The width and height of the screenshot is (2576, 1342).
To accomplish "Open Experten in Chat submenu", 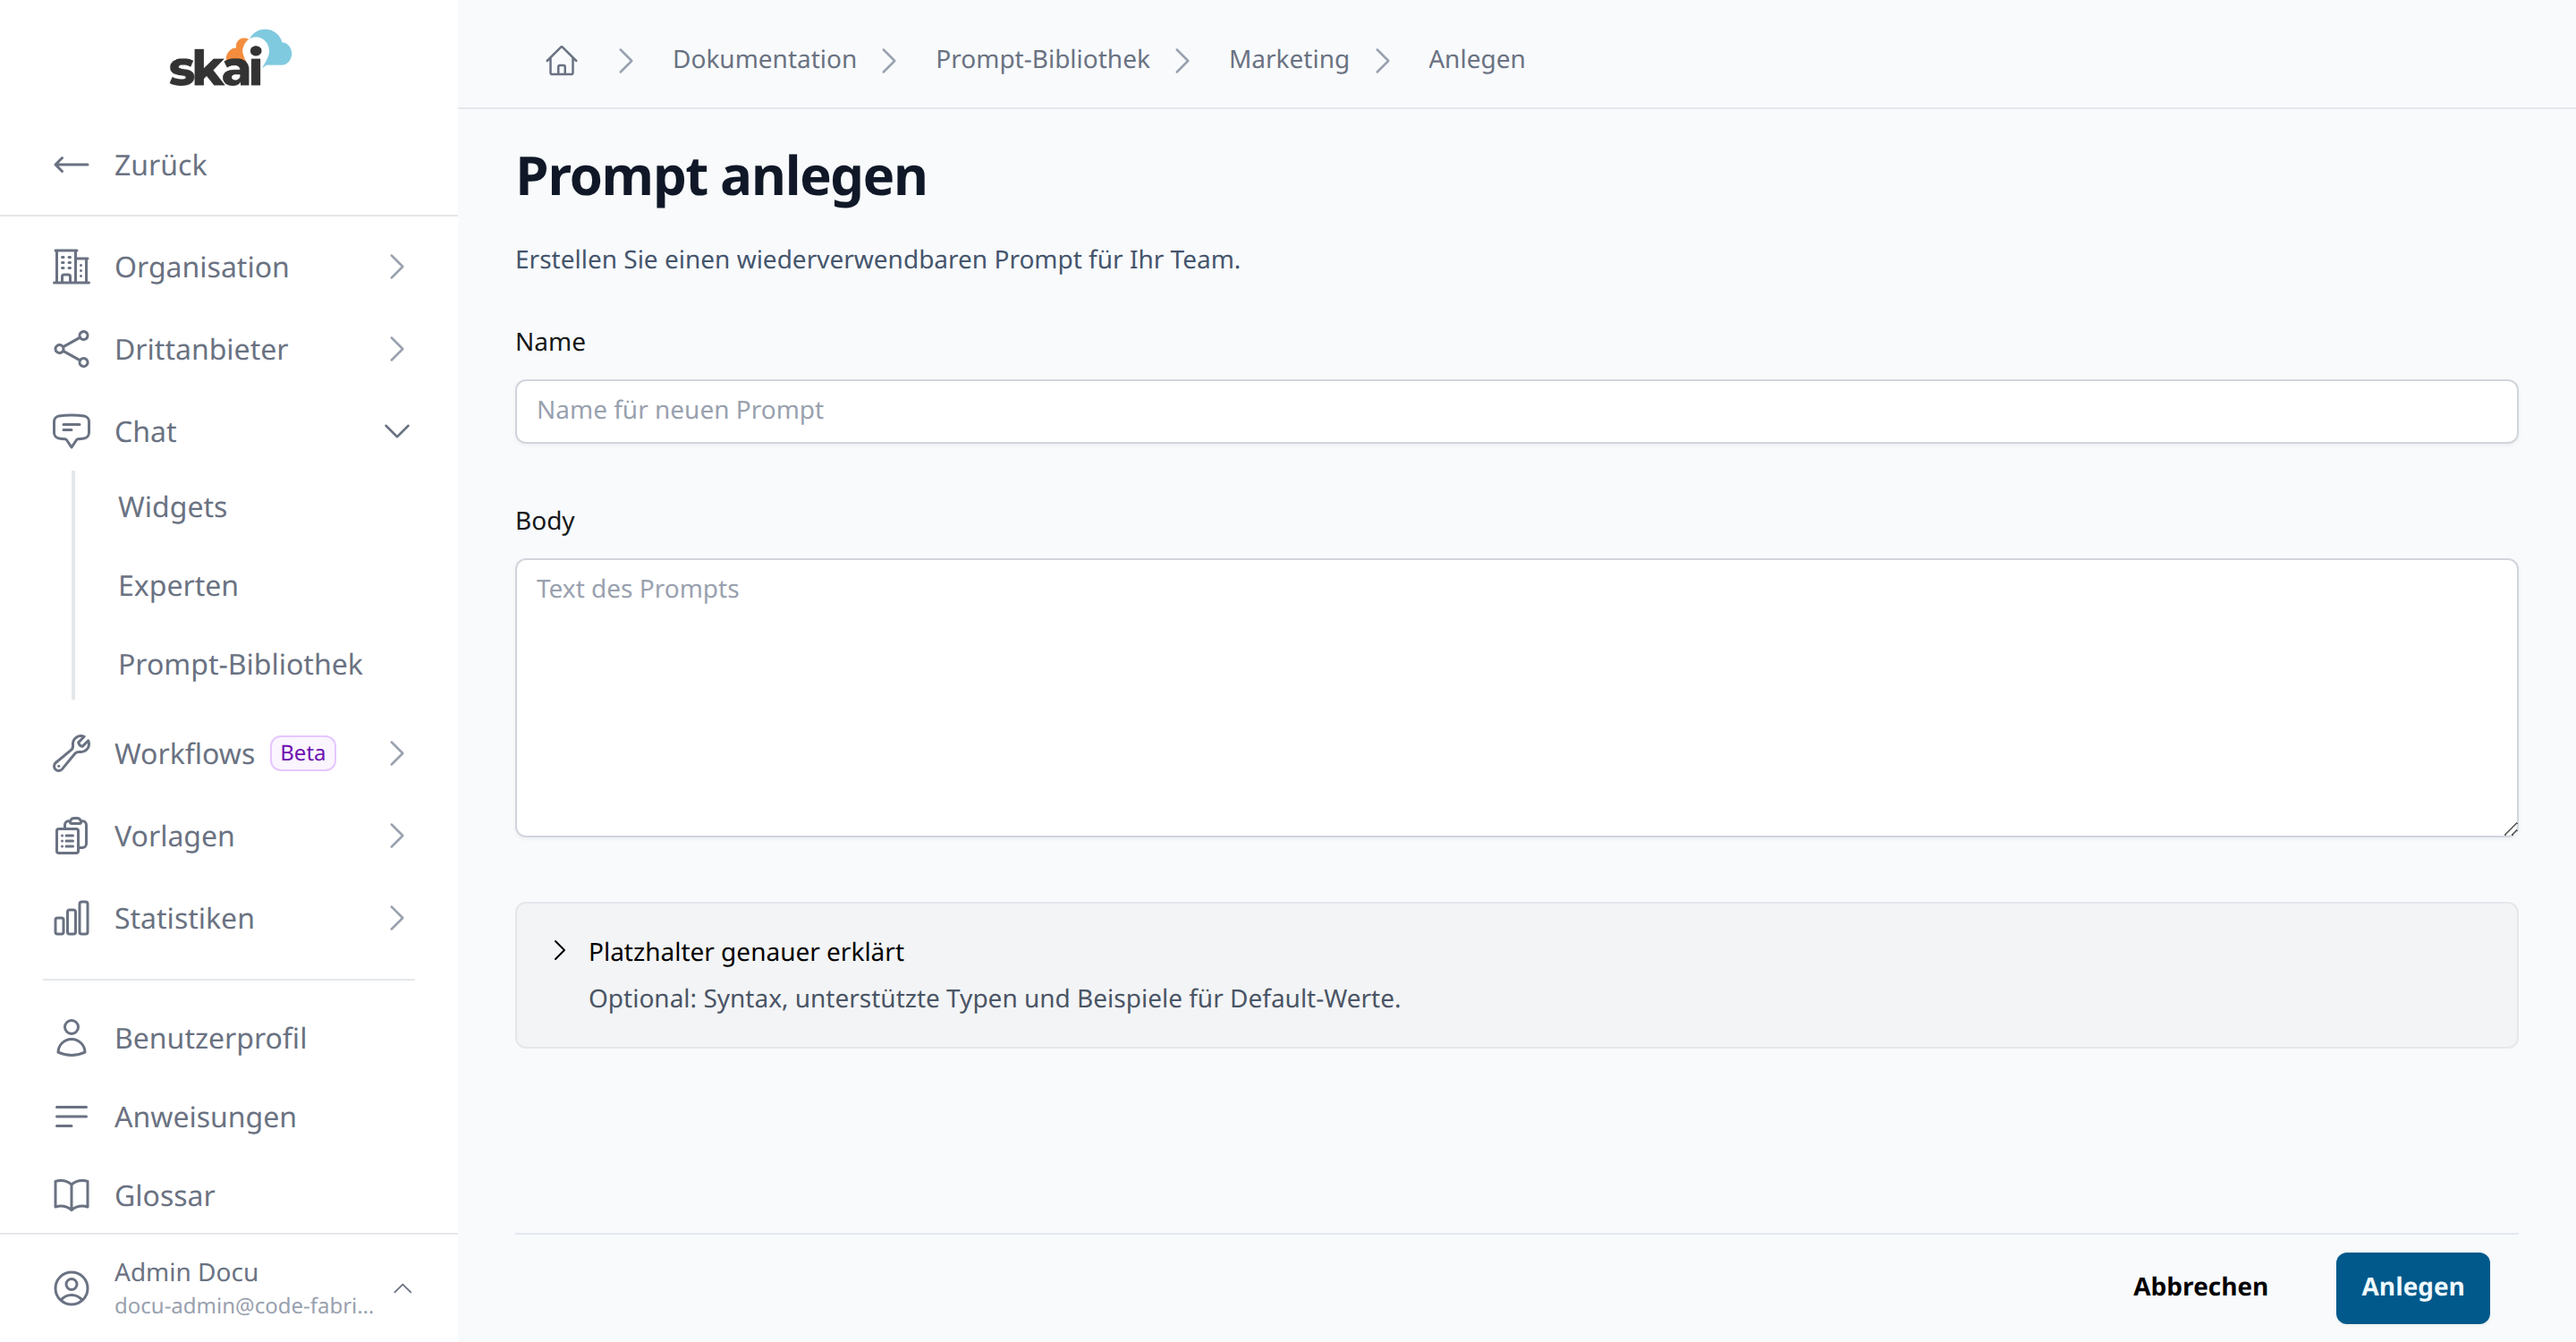I will tap(178, 585).
